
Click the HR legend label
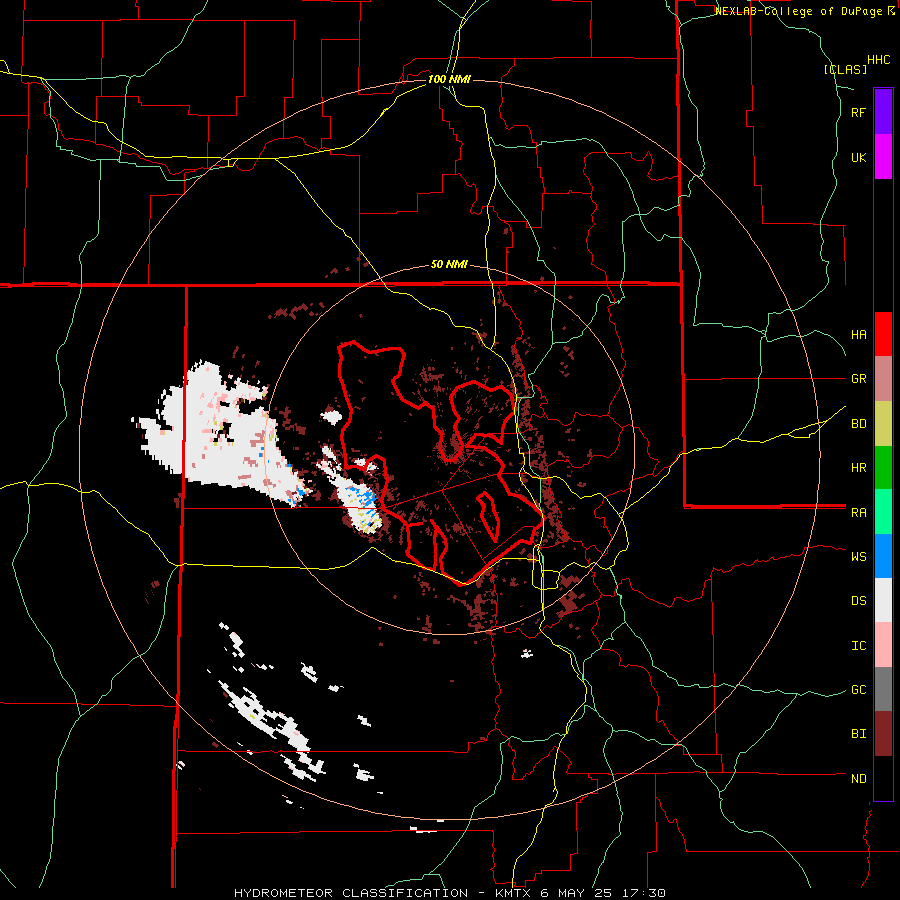(858, 468)
